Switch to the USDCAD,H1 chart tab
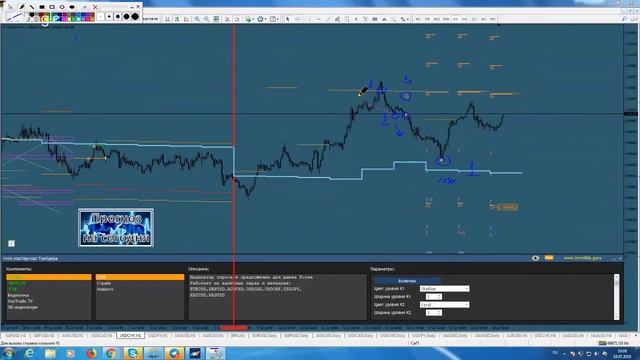Viewport: 640px width, 360px height. pos(101,336)
